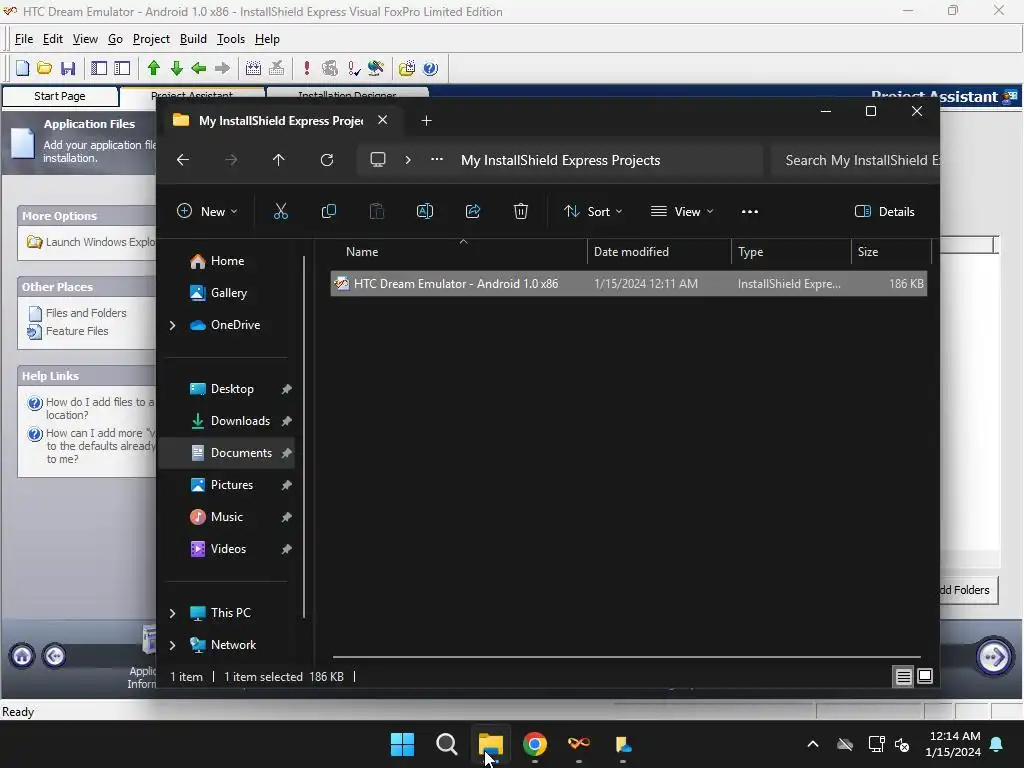
Task: Click the Copy icon in Explorer toolbar
Action: click(328, 211)
